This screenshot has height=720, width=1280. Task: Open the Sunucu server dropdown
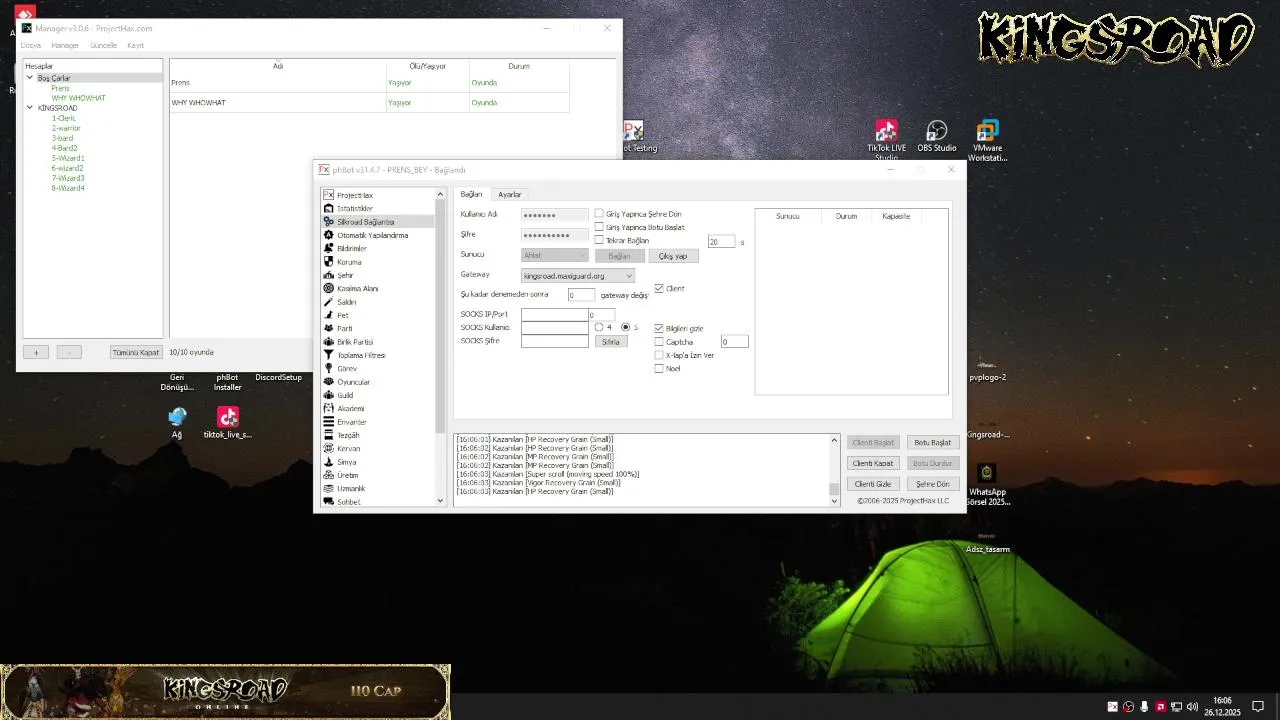555,255
